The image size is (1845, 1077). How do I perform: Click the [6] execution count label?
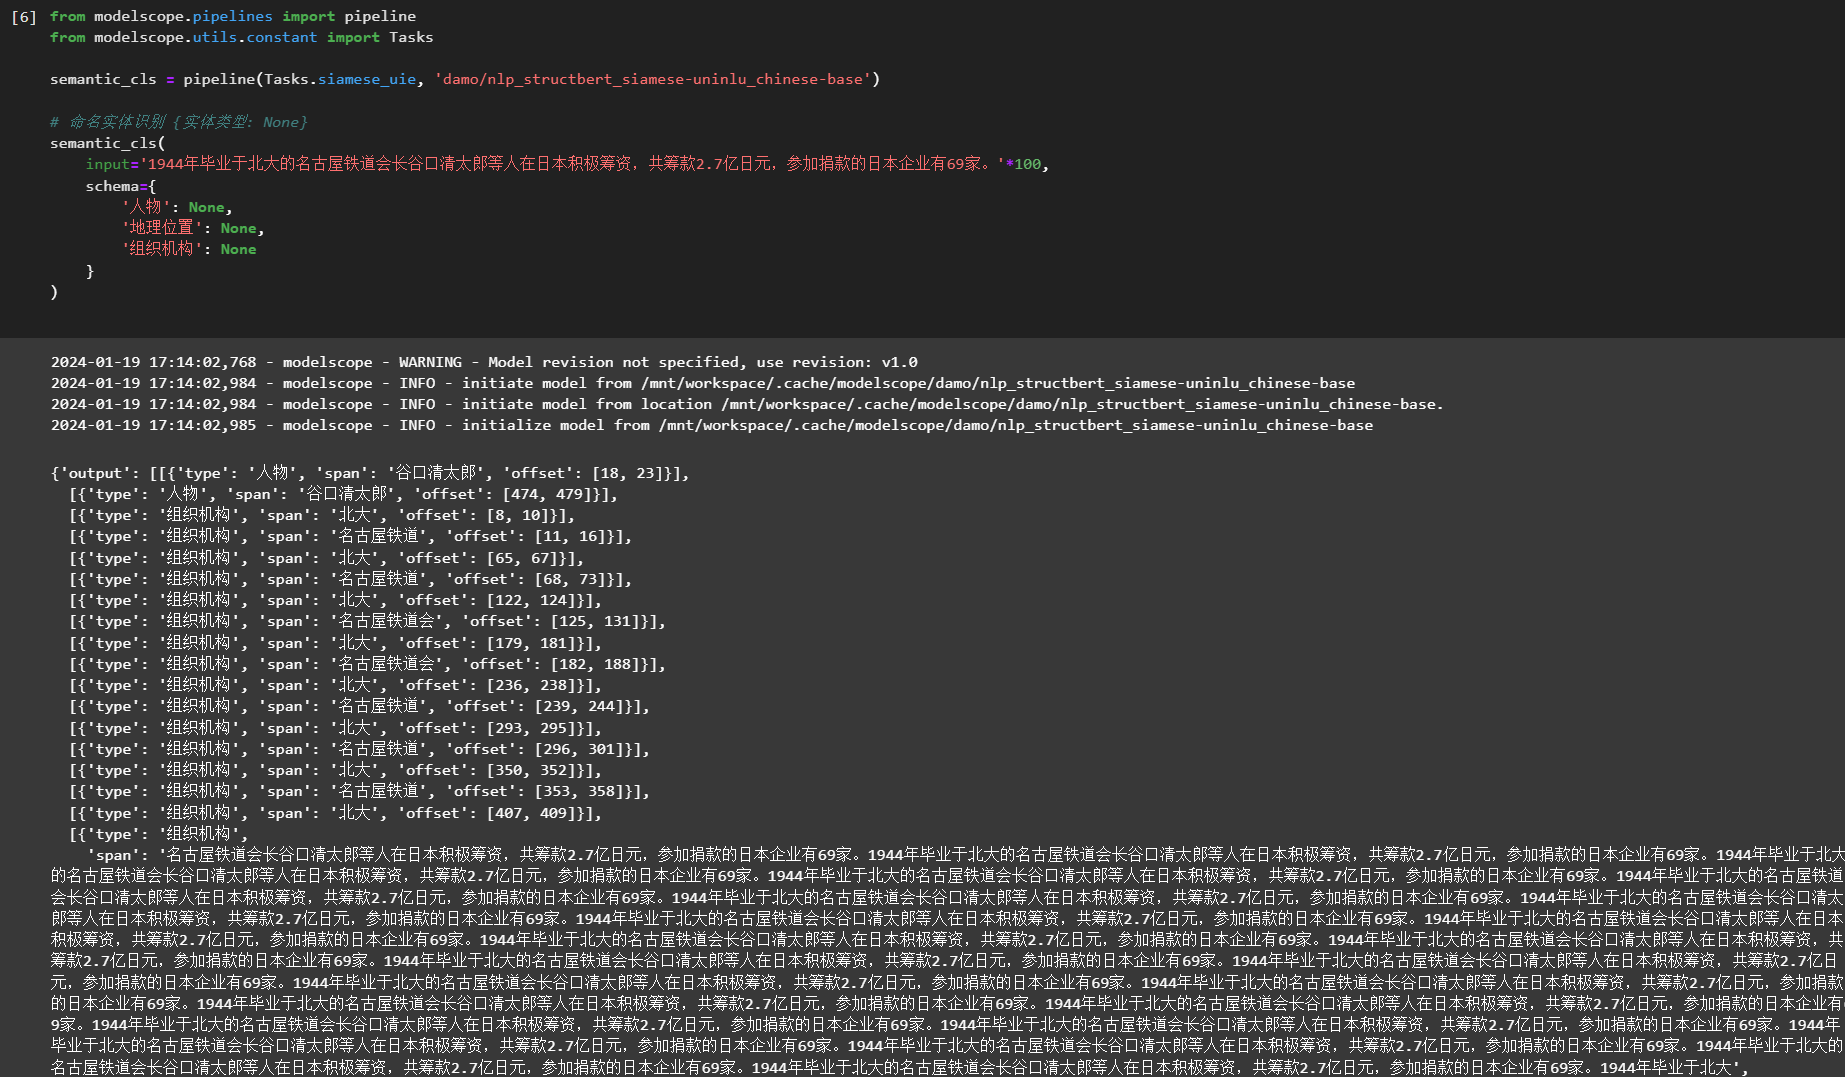(x=24, y=17)
